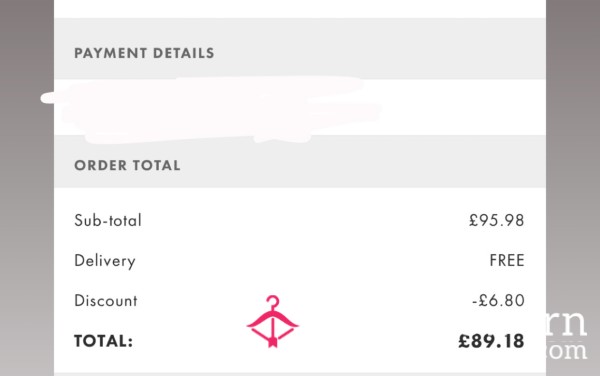Image resolution: width=600 pixels, height=376 pixels.
Task: Click the pink hanger bow logo
Action: tap(272, 321)
